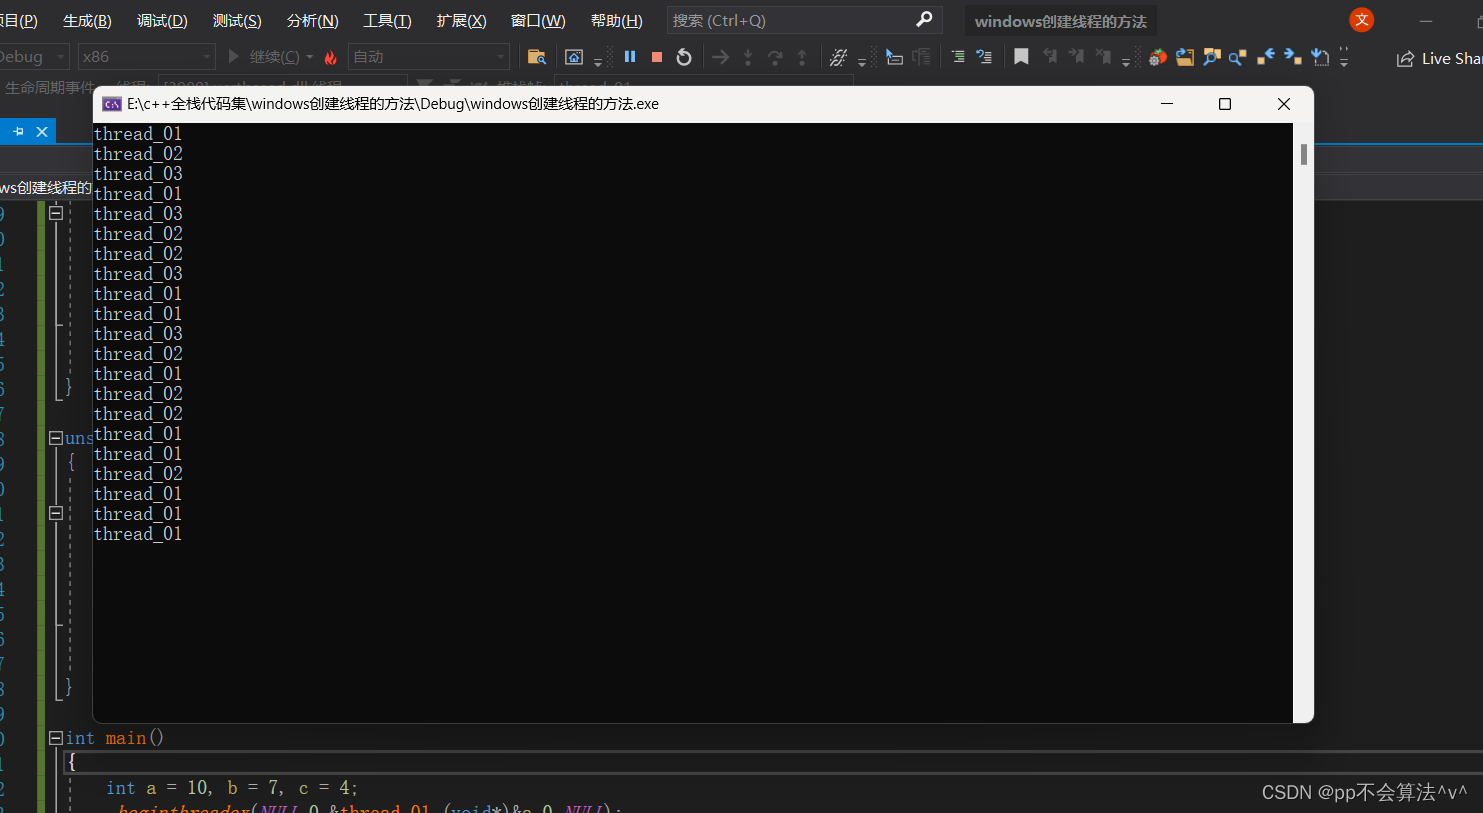Open the 继续 button dropdown arrow
This screenshot has width=1483, height=813.
click(x=310, y=57)
